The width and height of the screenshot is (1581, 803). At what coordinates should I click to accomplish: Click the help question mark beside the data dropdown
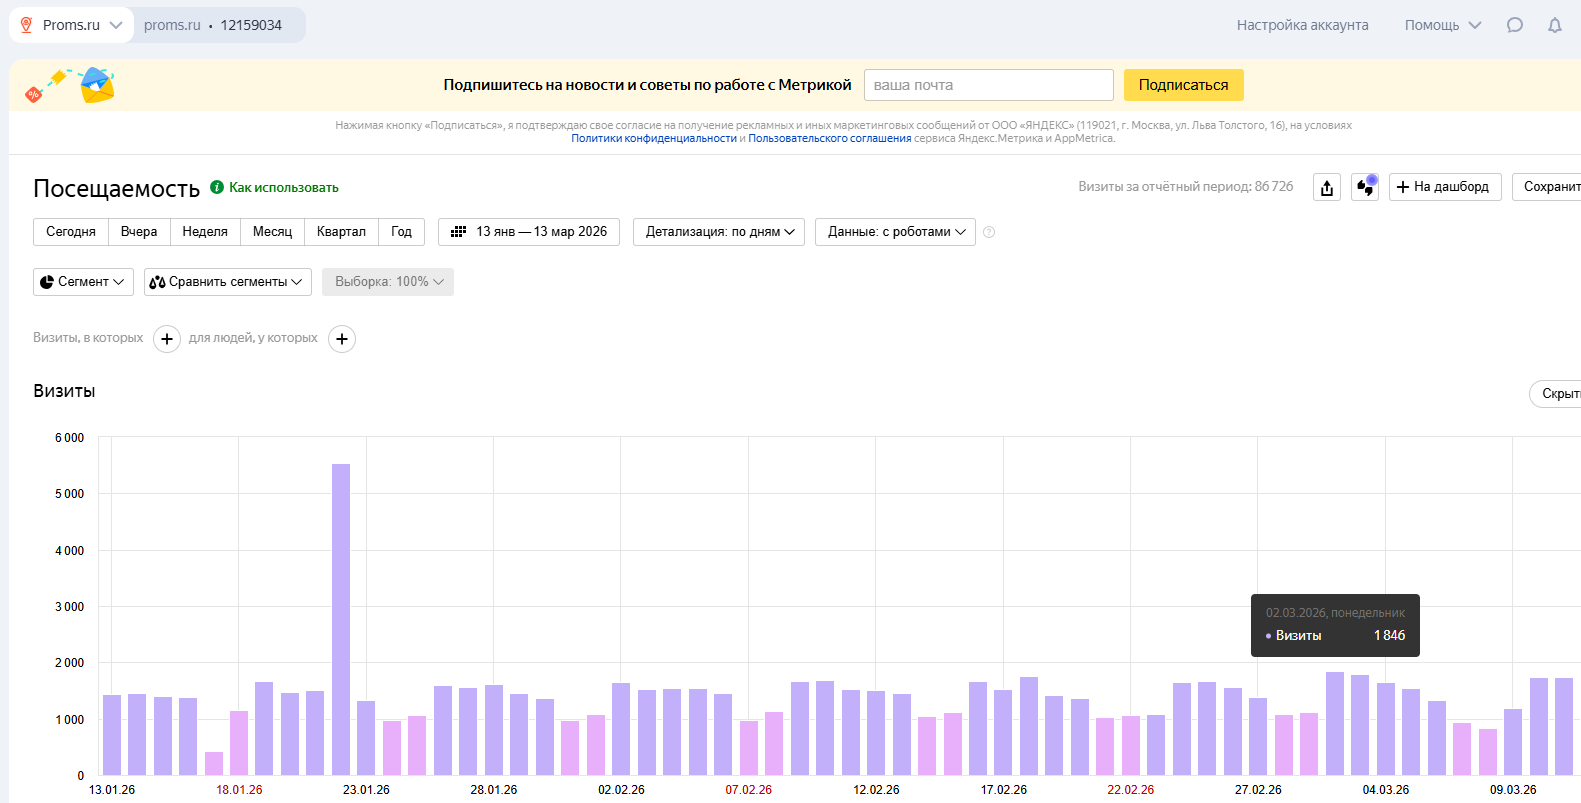click(x=989, y=232)
